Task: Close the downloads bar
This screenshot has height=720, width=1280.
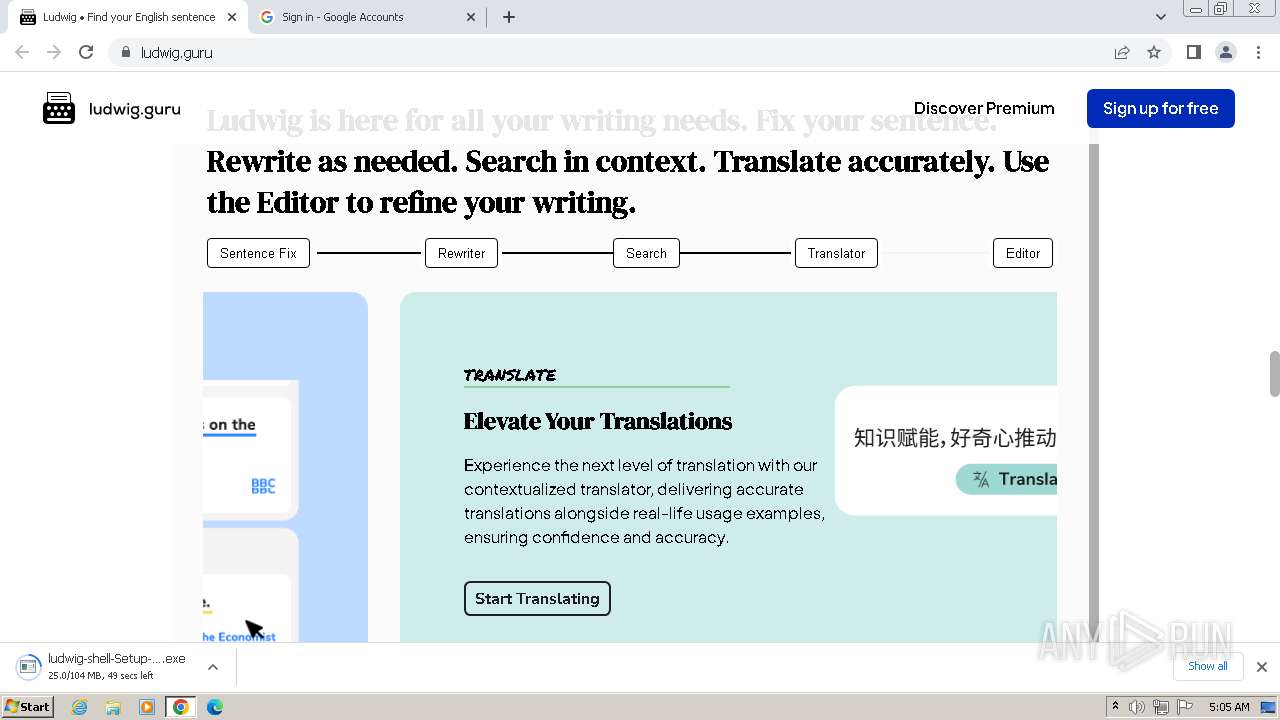Action: coord(1262,667)
